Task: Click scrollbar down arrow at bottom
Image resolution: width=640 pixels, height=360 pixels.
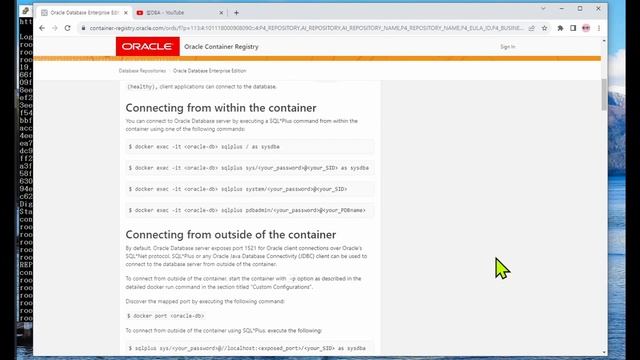Action: point(604,352)
